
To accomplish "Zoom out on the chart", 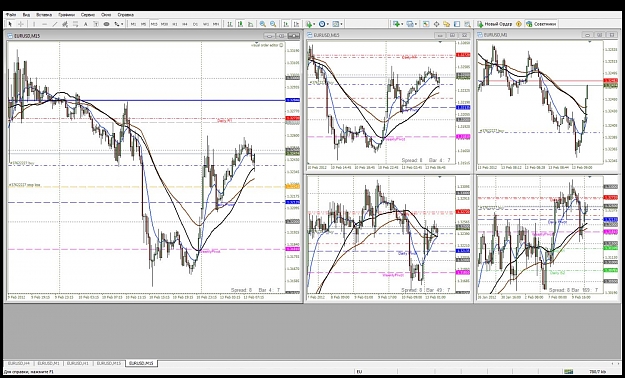I will click(x=273, y=24).
